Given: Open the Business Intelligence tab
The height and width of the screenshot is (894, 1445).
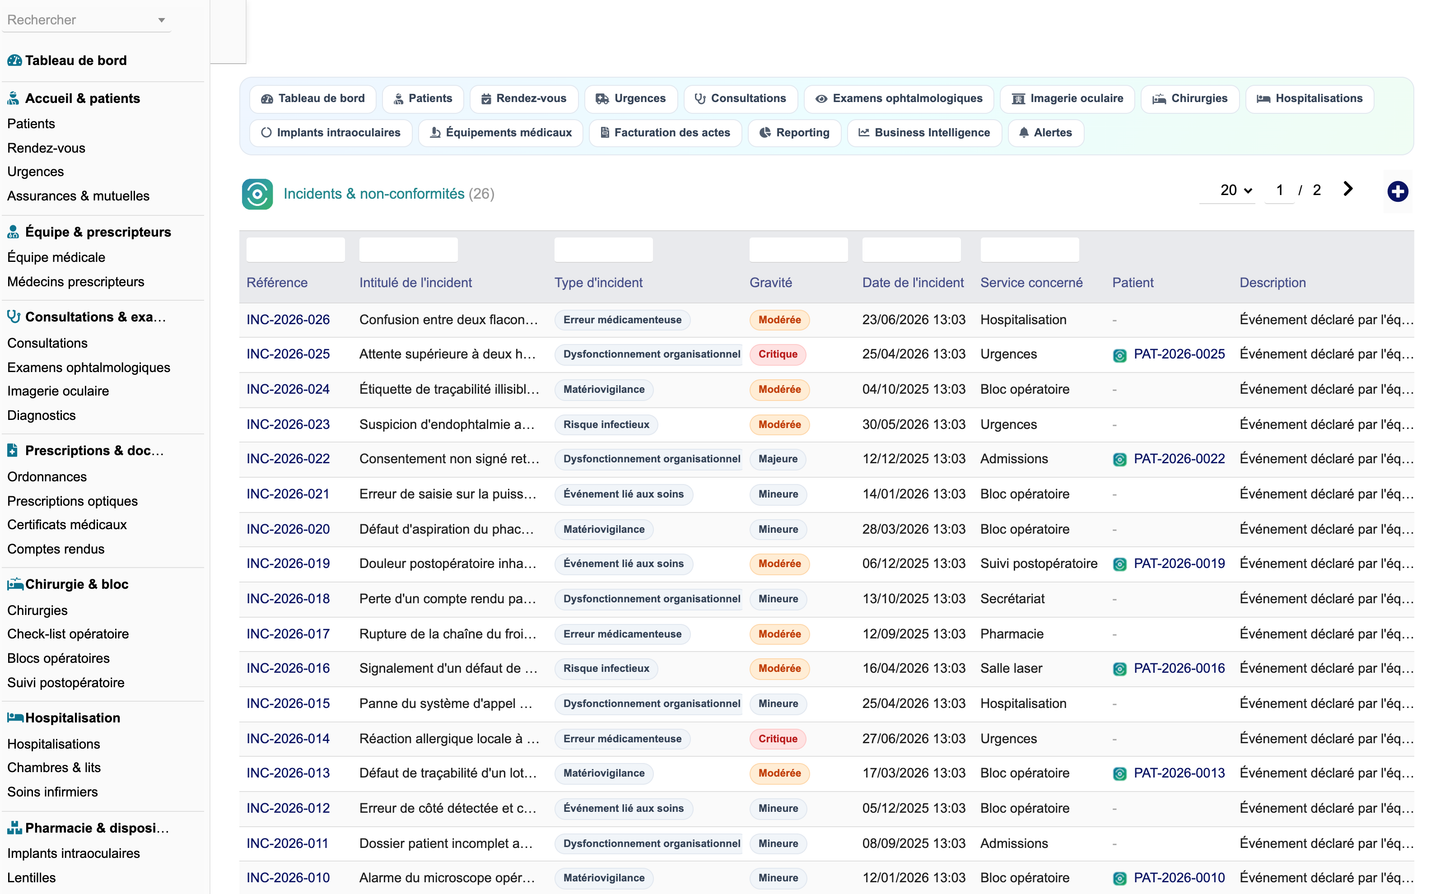Looking at the screenshot, I should coord(924,133).
